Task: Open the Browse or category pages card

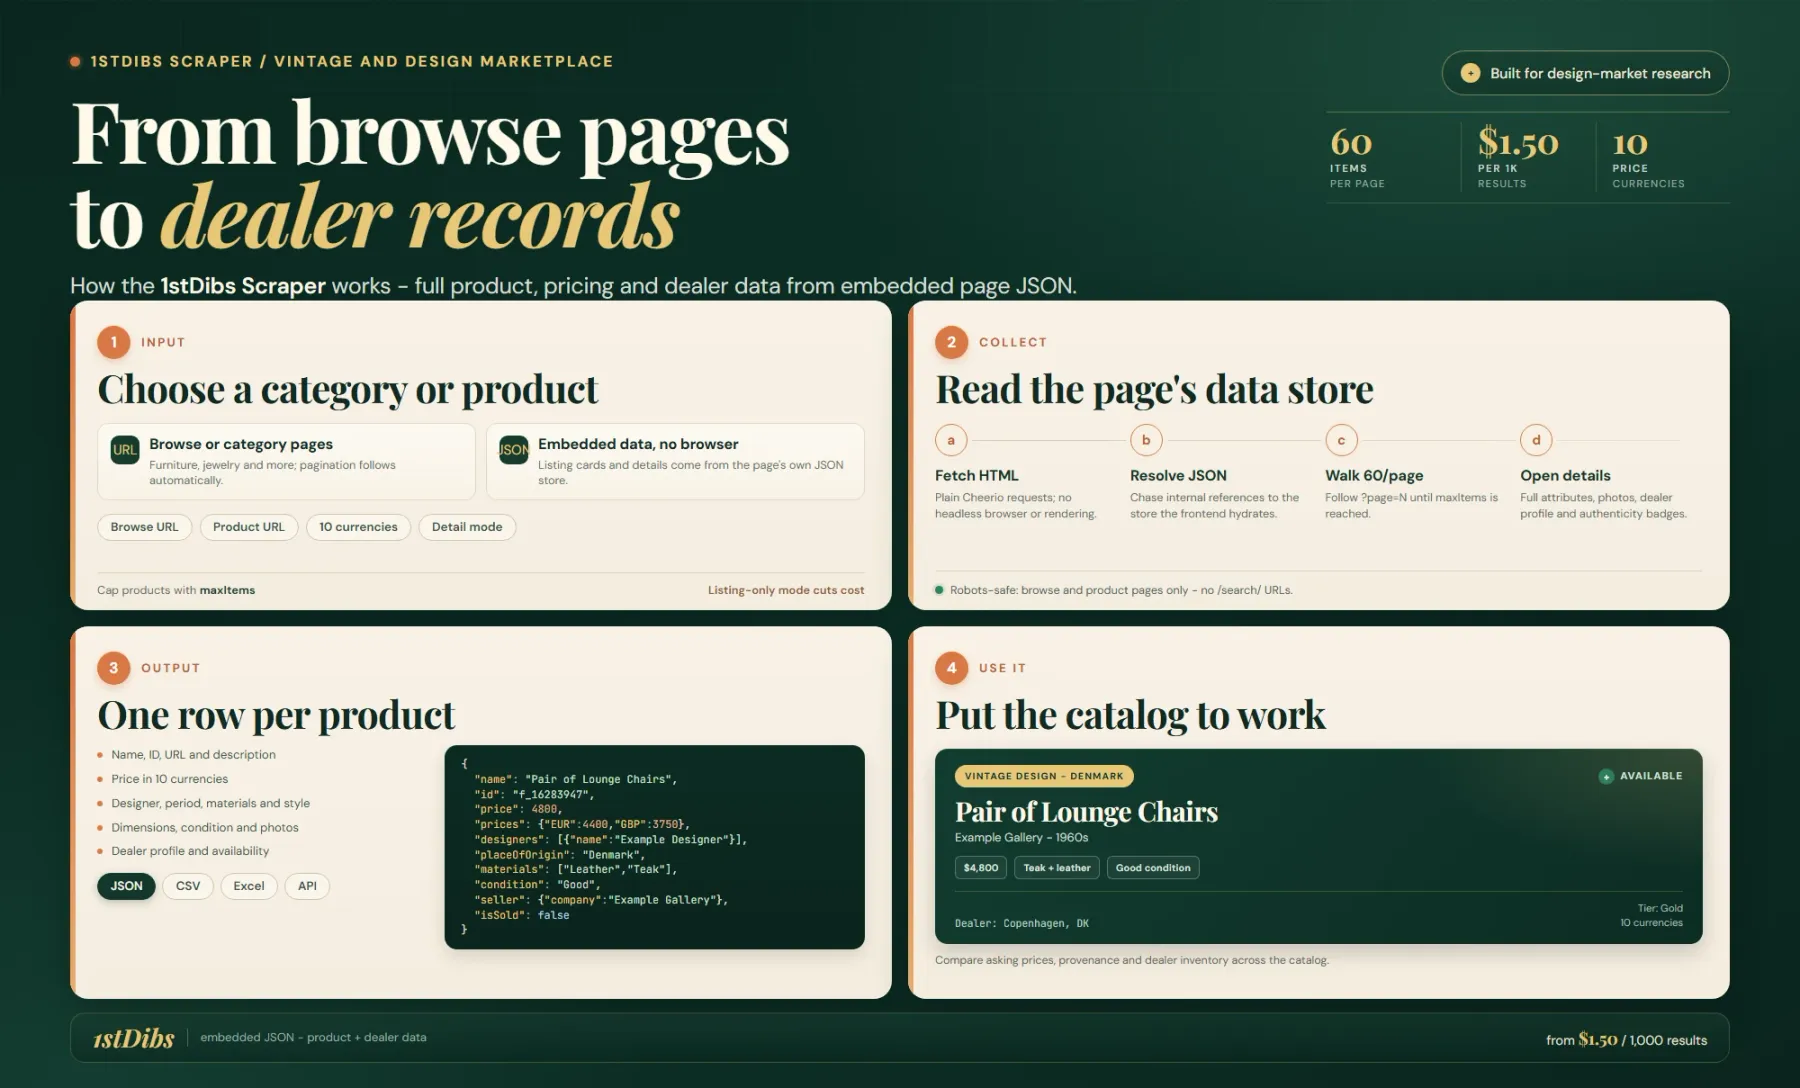Action: [286, 461]
